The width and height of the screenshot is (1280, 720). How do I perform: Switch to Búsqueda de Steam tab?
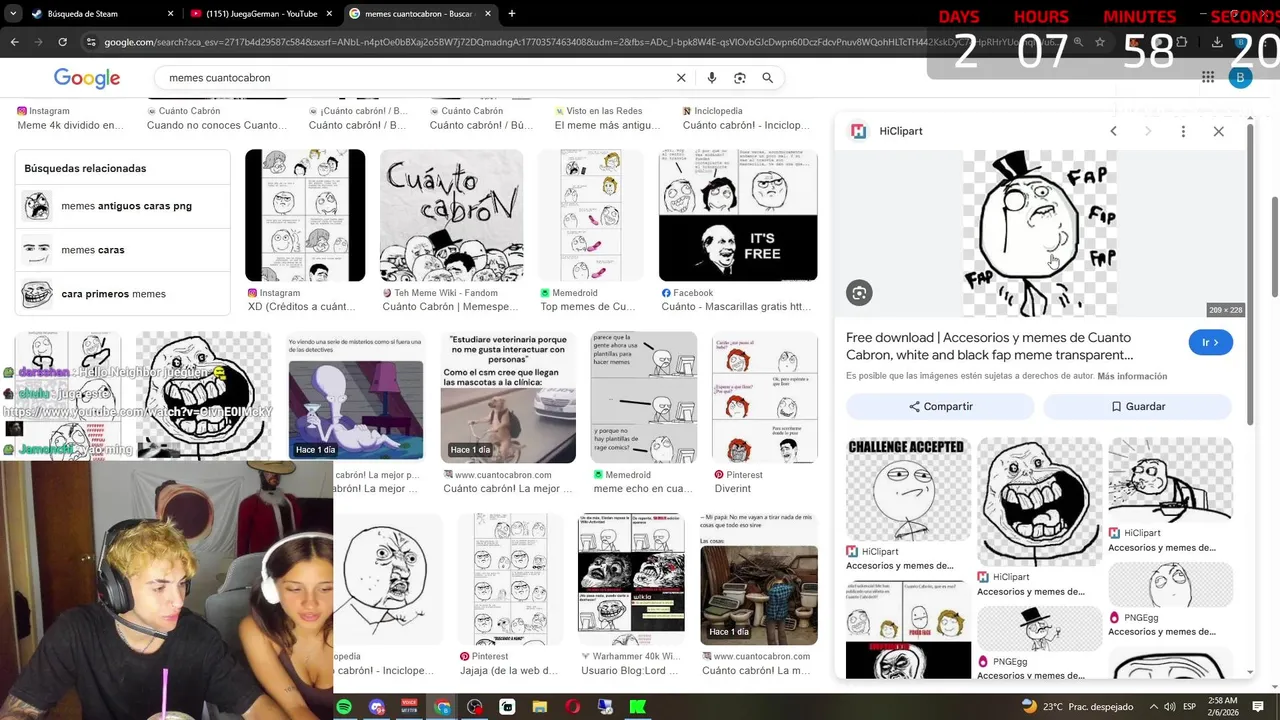[x=90, y=14]
